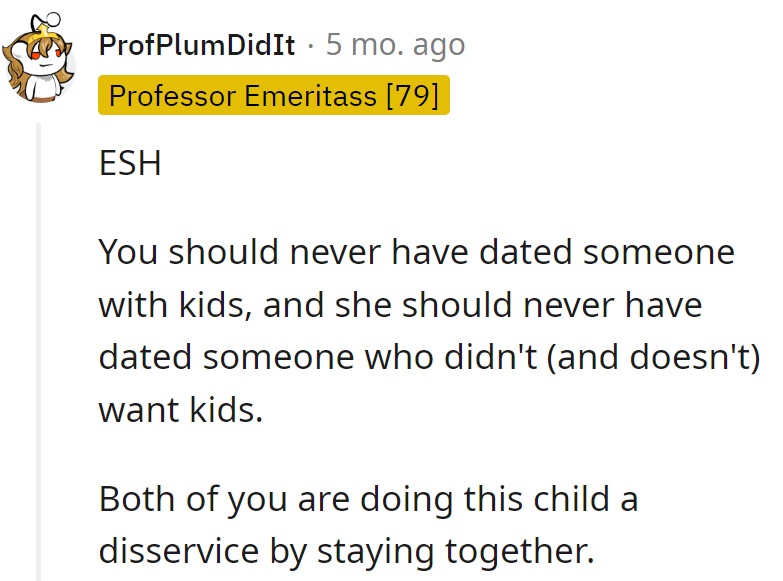Click the Professor Emeritass [79] flair badge

click(x=274, y=96)
